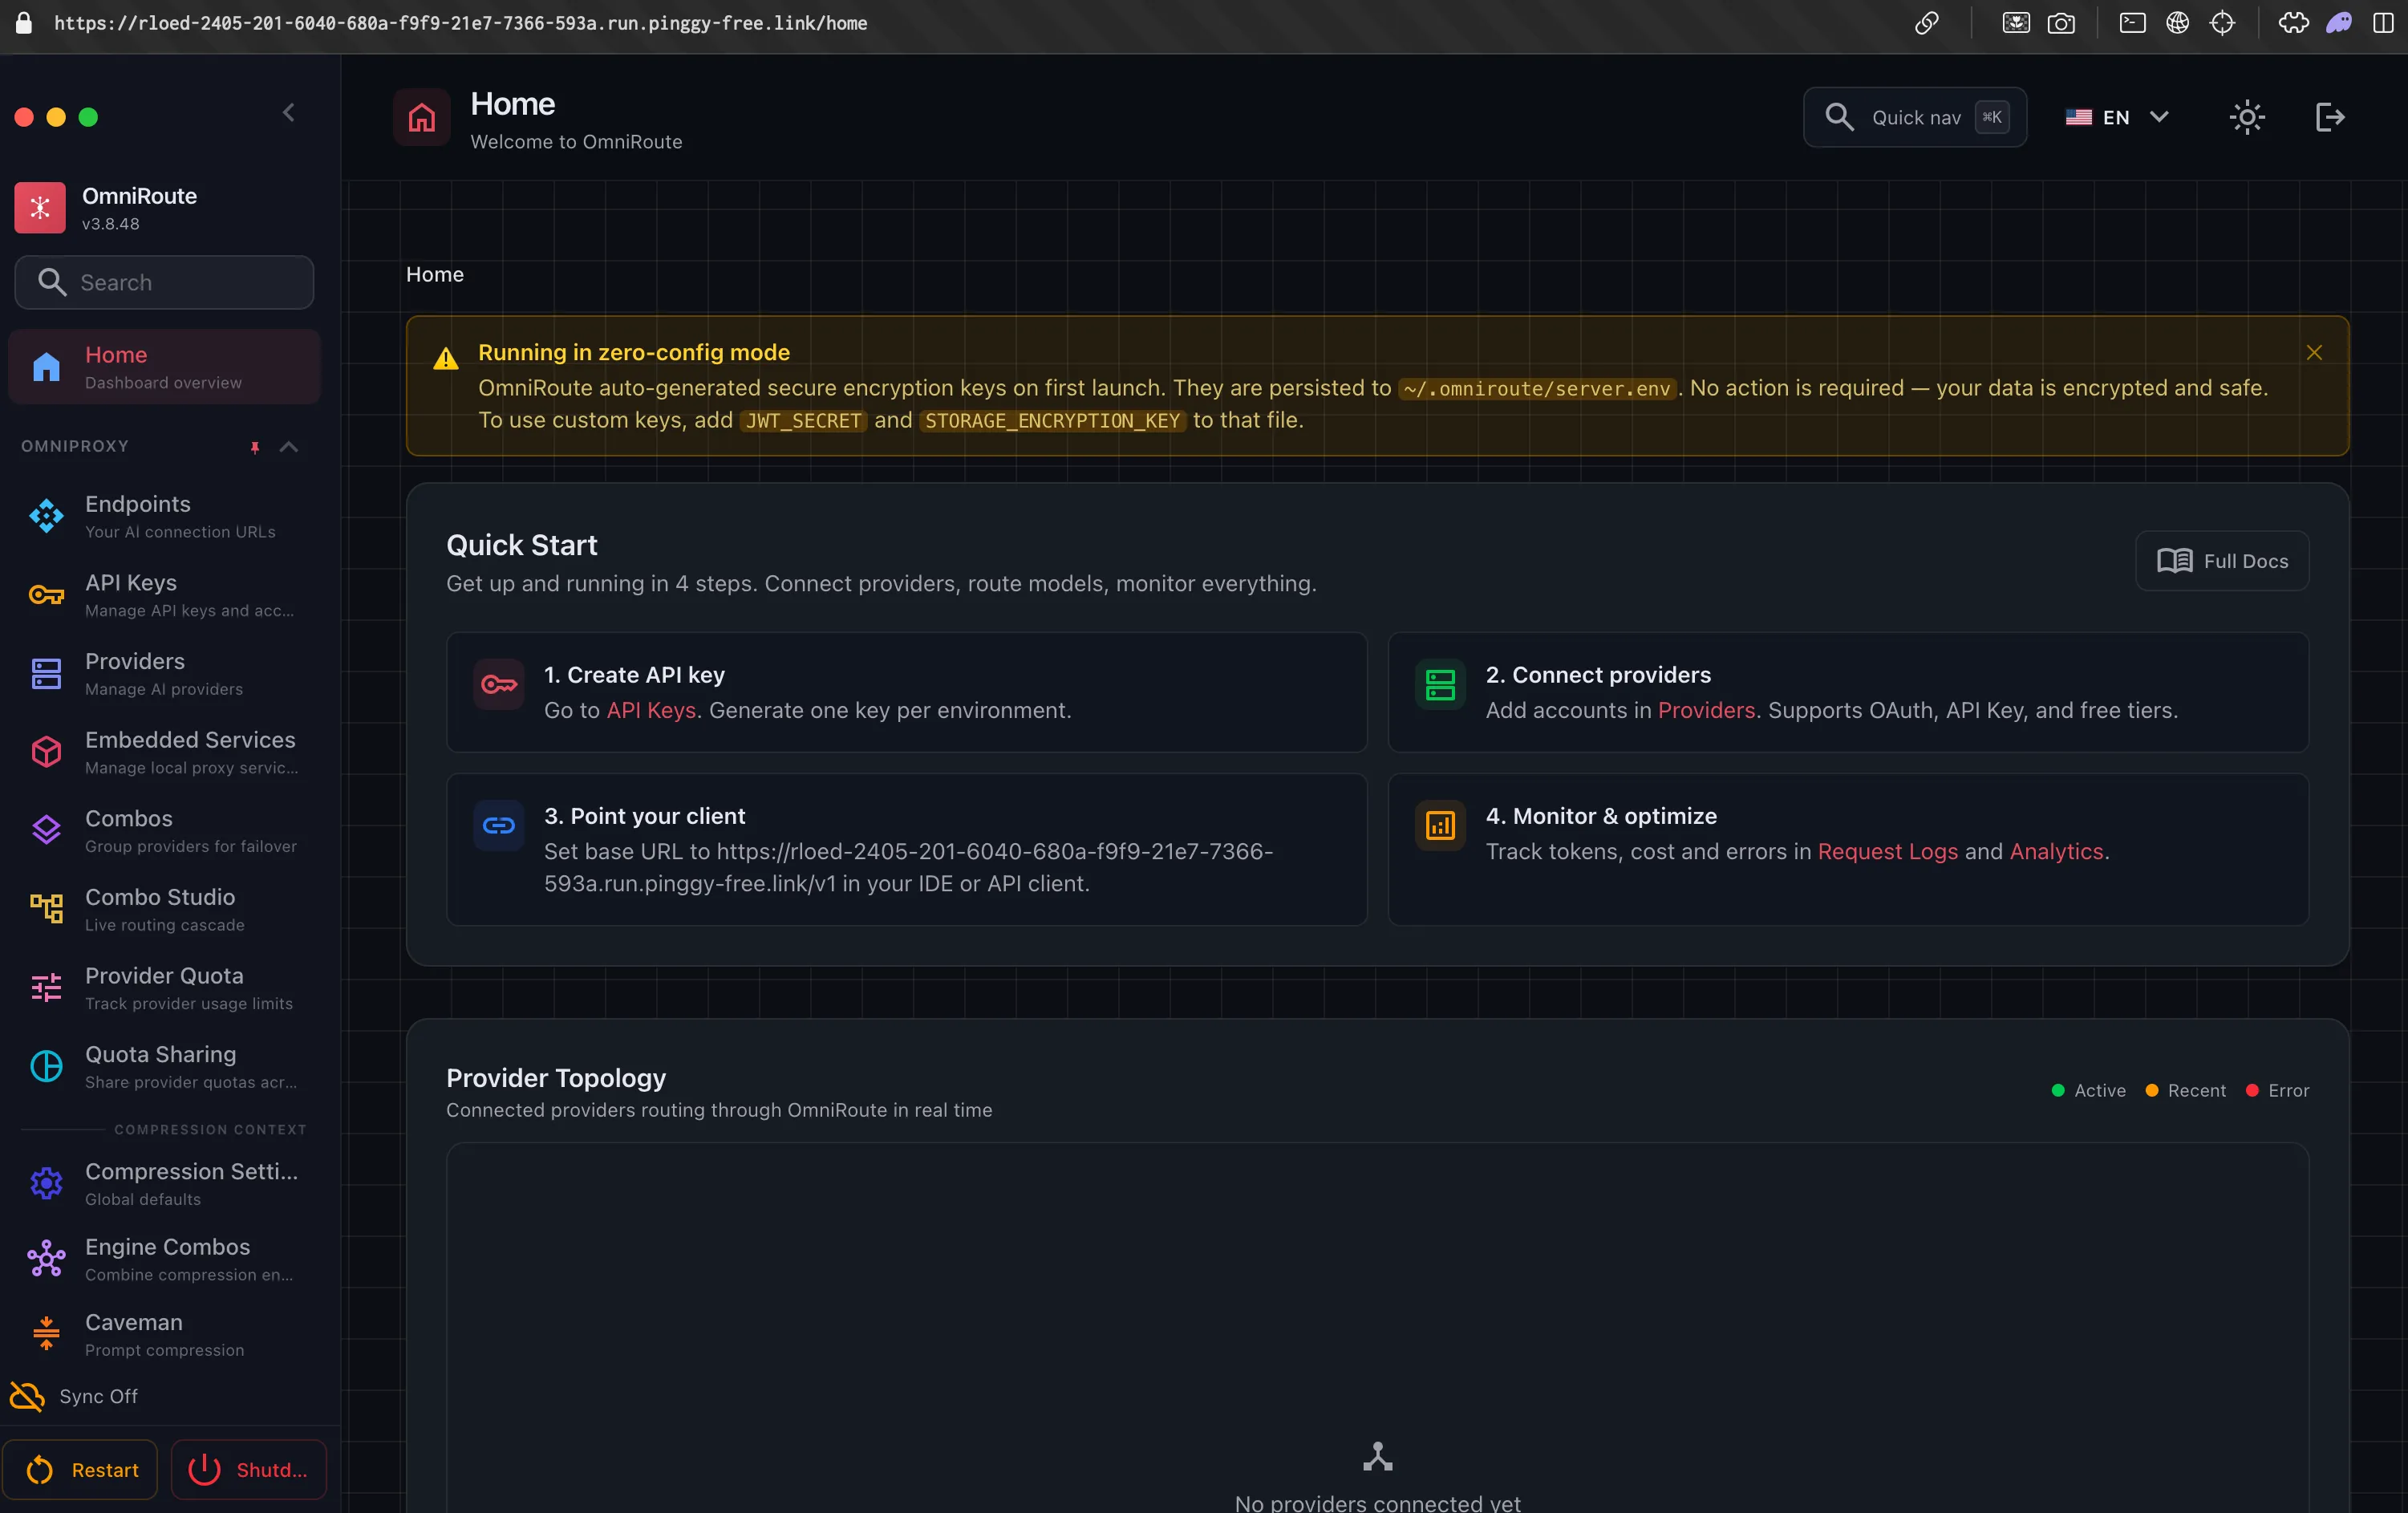This screenshot has width=2408, height=1513.
Task: Click the Shutdown button
Action: 248,1469
